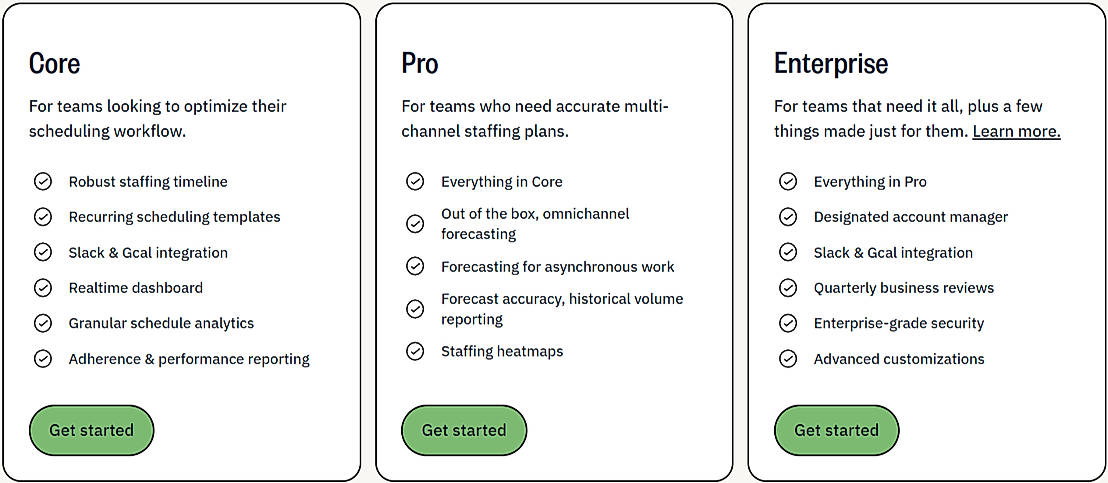This screenshot has width=1108, height=483.
Task: Click check icon for Enterprise-grade security
Action: point(788,323)
